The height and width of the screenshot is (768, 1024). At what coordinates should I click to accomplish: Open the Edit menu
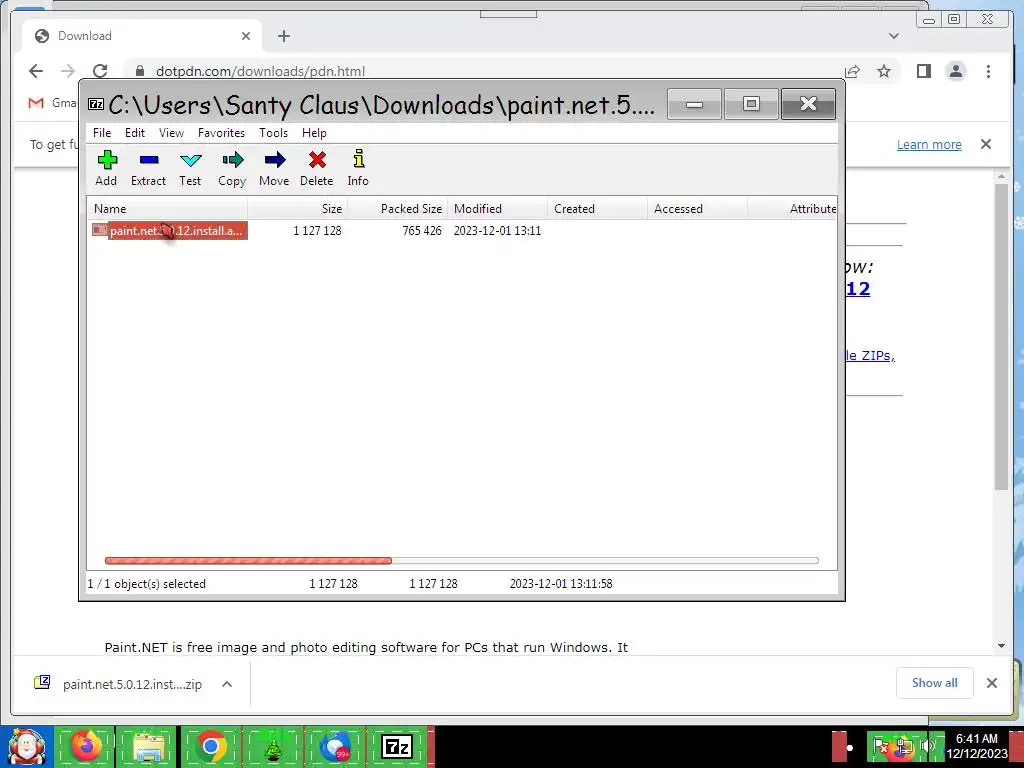tap(135, 133)
